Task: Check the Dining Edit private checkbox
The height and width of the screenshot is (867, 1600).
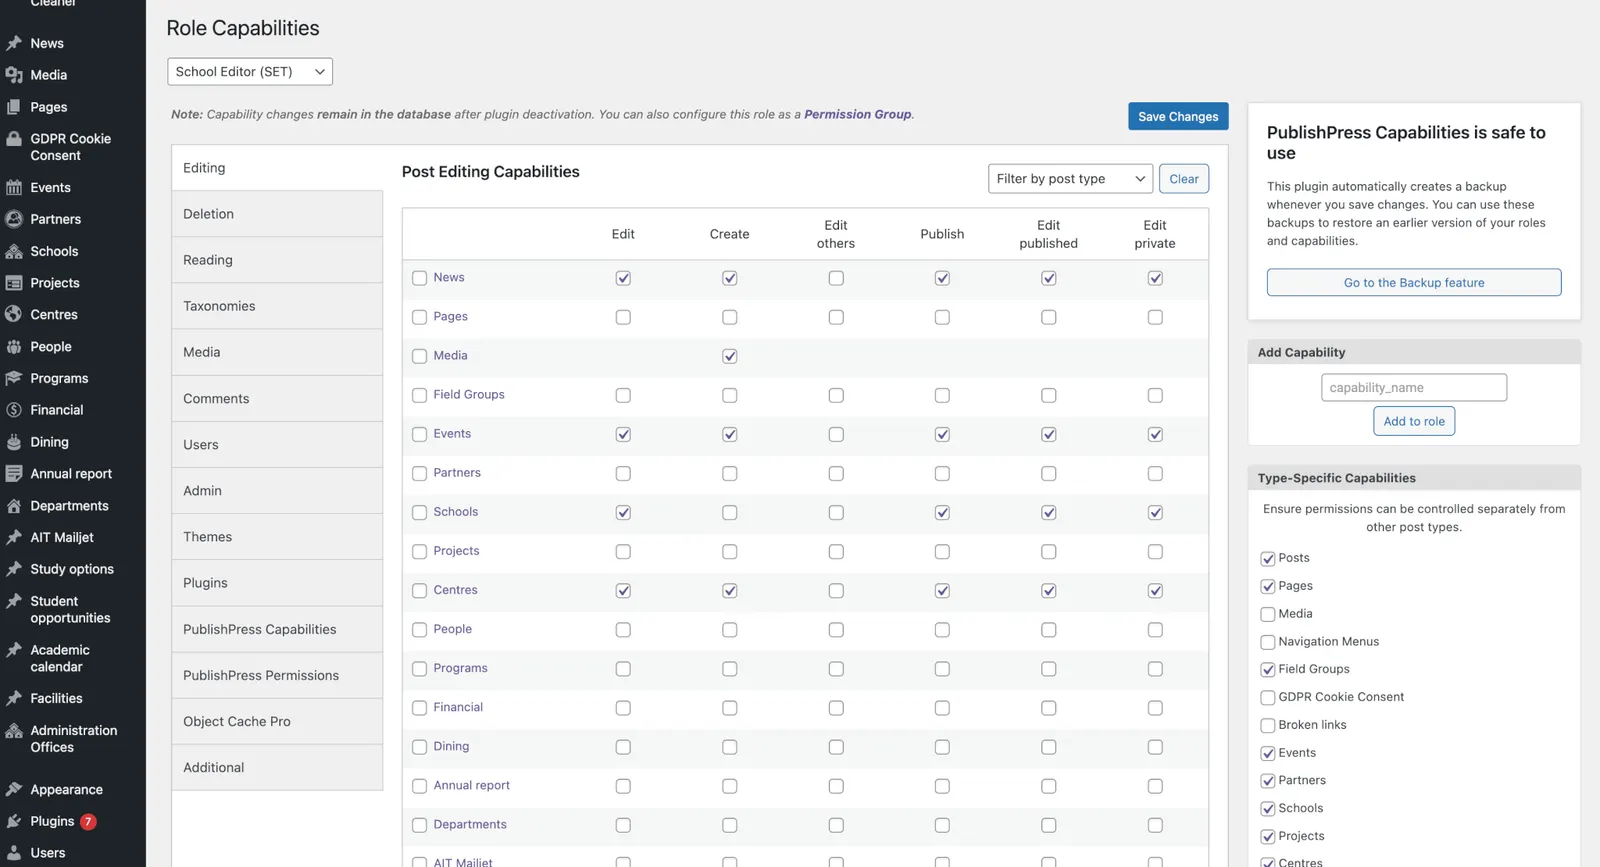Action: coord(1155,747)
